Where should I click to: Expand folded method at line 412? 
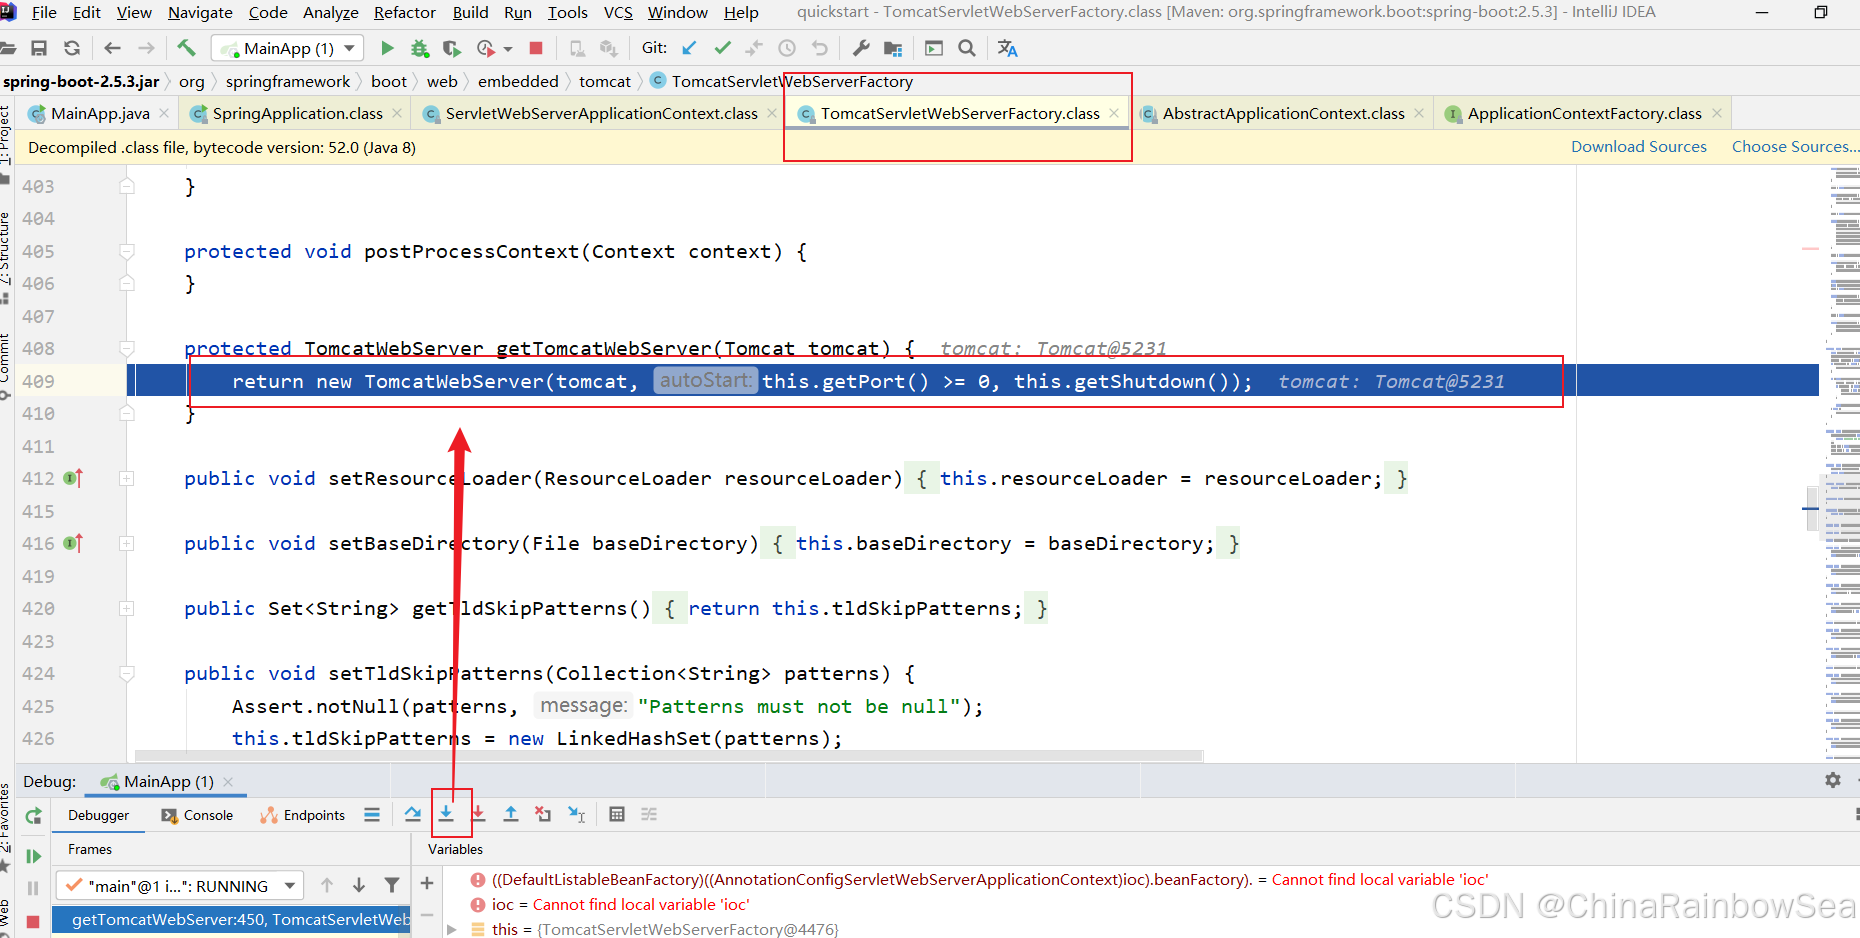pyautogui.click(x=127, y=479)
